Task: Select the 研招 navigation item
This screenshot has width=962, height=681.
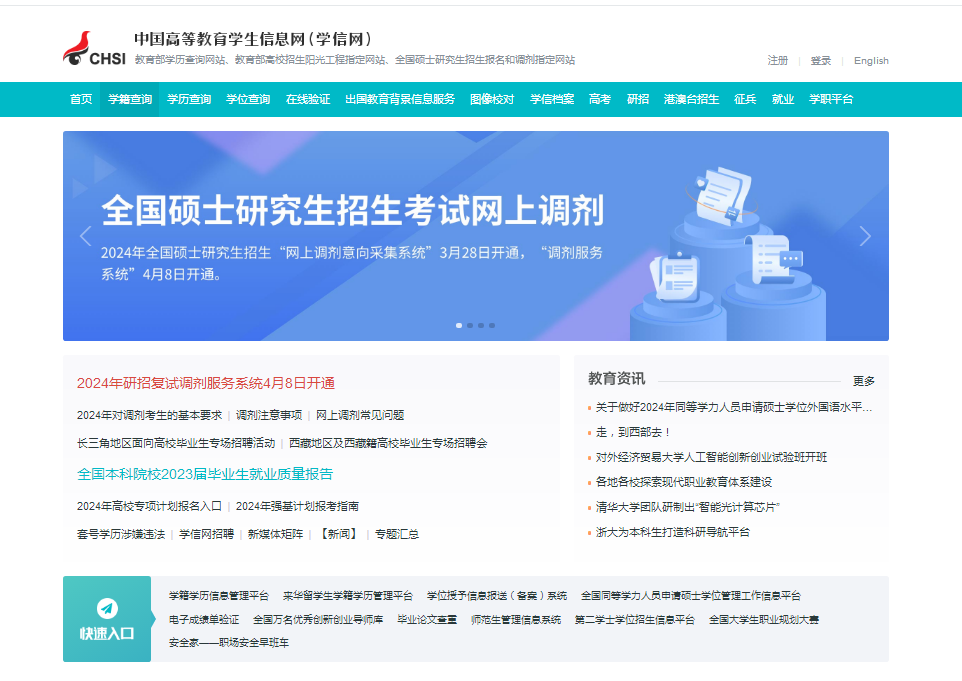Action: pos(638,99)
